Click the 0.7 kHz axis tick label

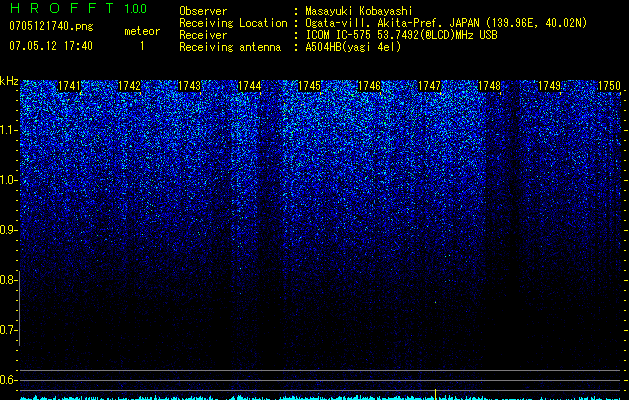pyautogui.click(x=8, y=330)
